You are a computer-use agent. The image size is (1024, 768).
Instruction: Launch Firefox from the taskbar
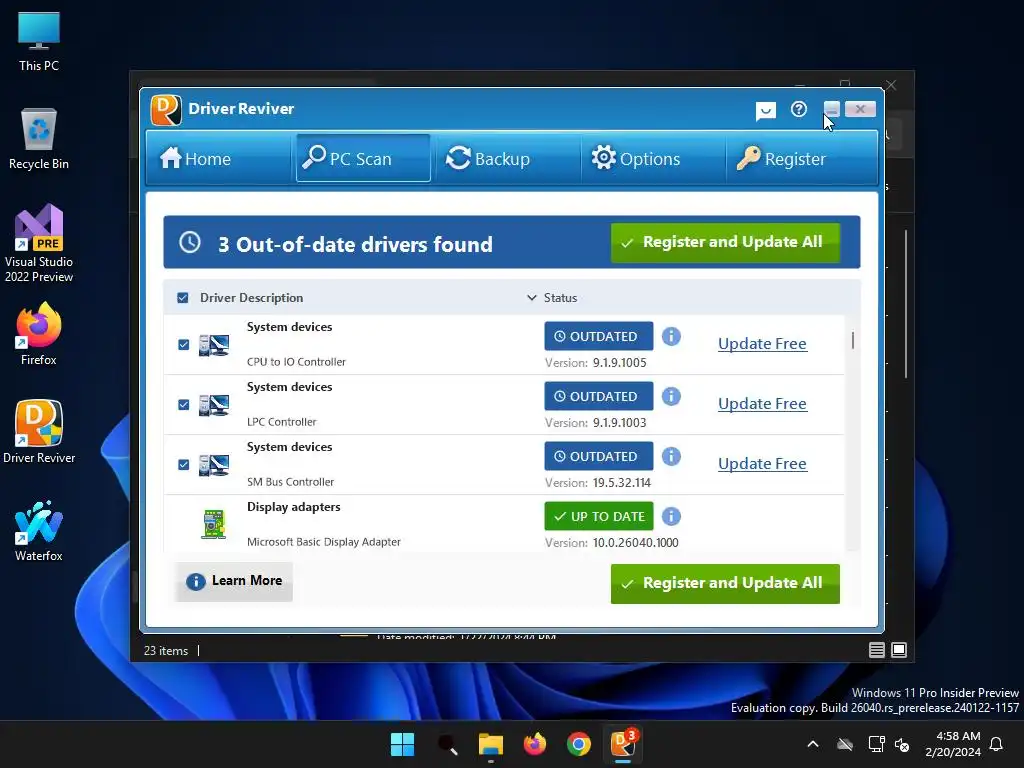535,744
